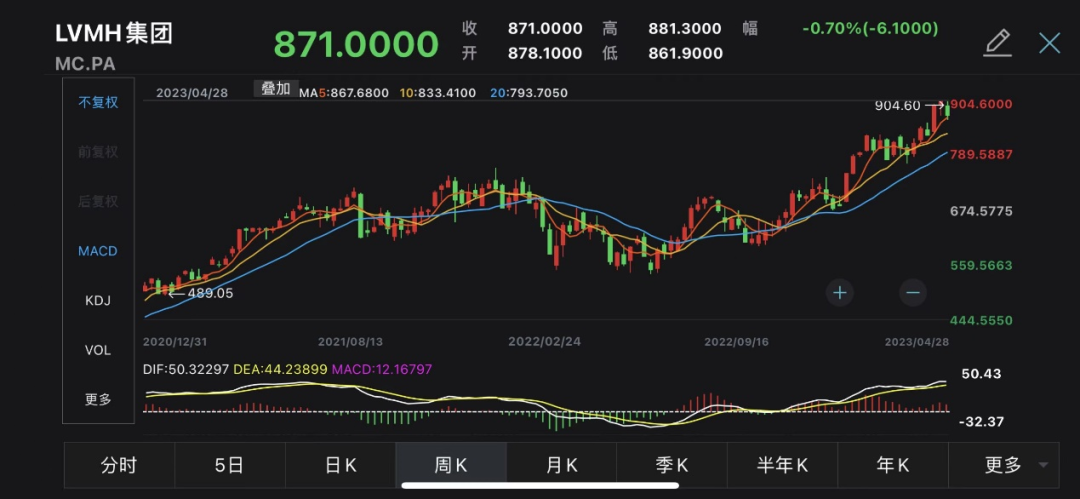Tap the MACD:12.16797 value

point(384,369)
